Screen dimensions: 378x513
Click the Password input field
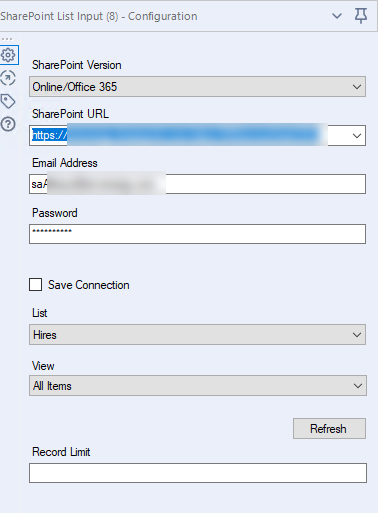click(x=197, y=234)
